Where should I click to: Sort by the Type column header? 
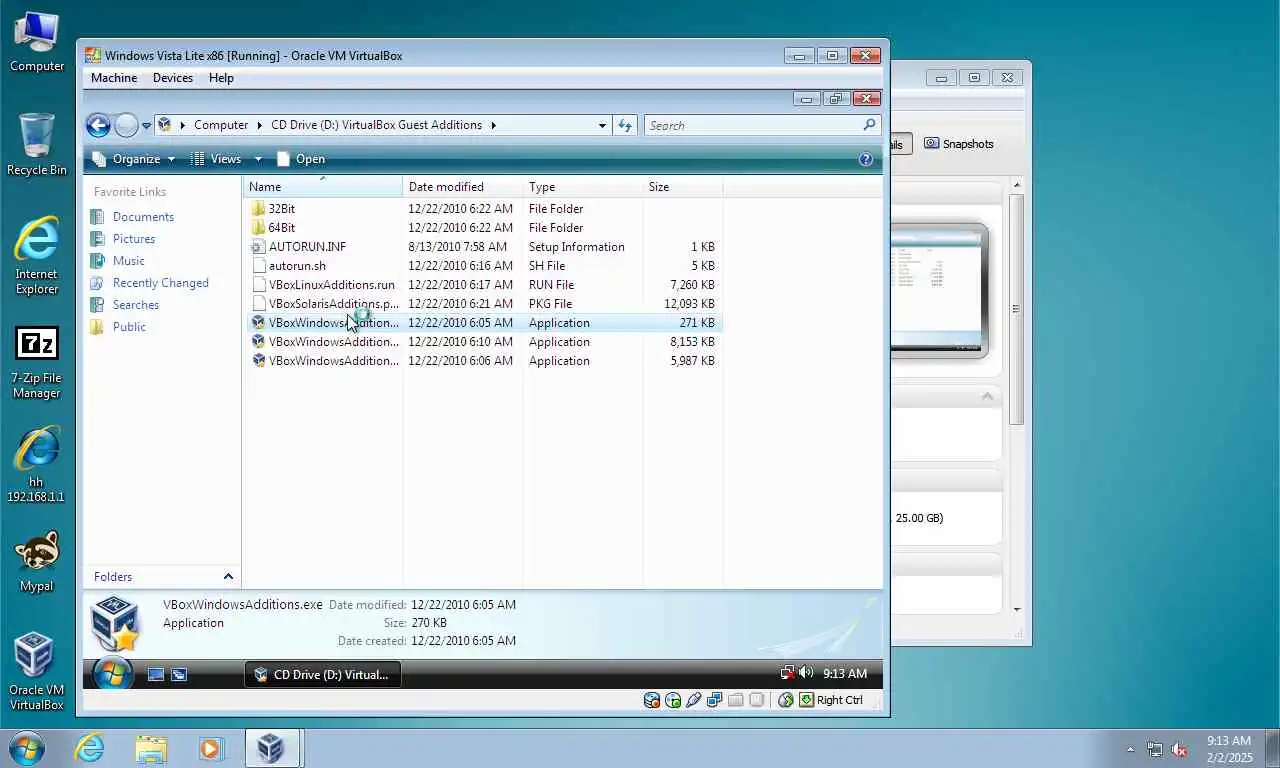point(583,187)
